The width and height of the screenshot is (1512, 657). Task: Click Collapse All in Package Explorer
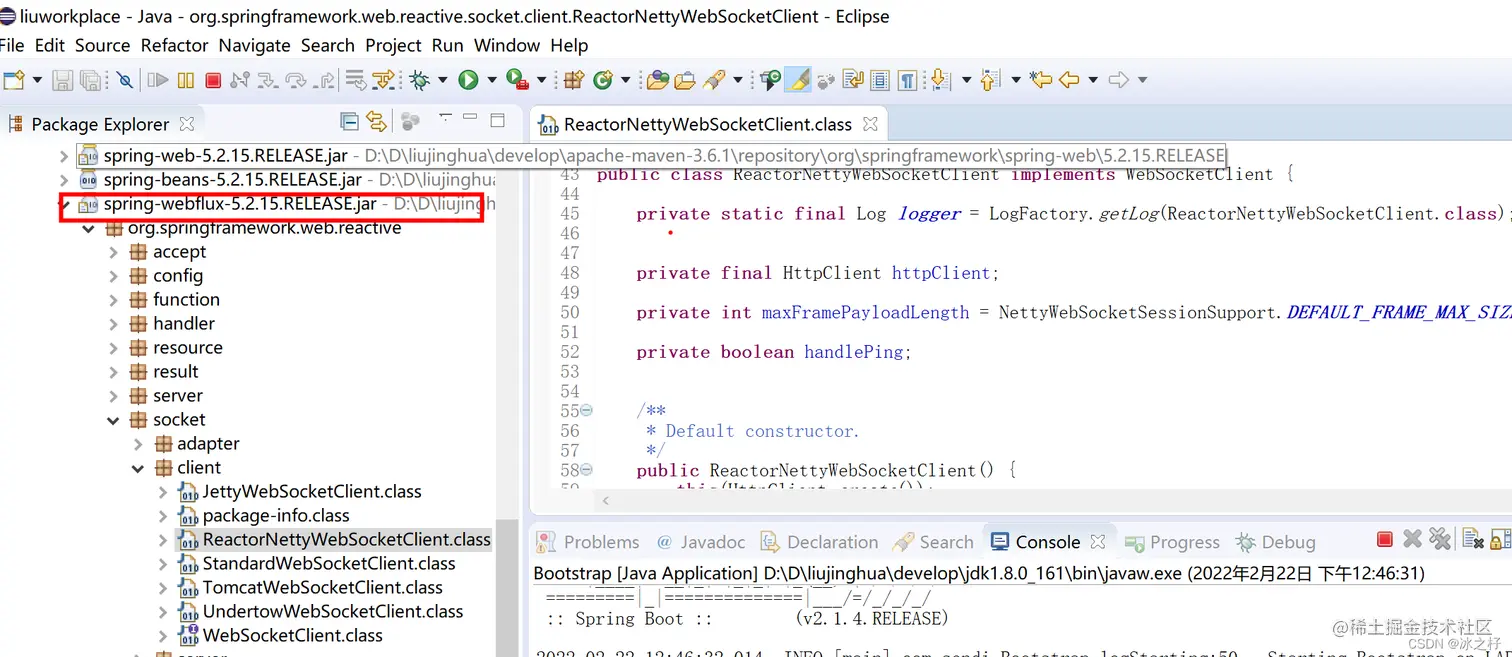point(349,122)
